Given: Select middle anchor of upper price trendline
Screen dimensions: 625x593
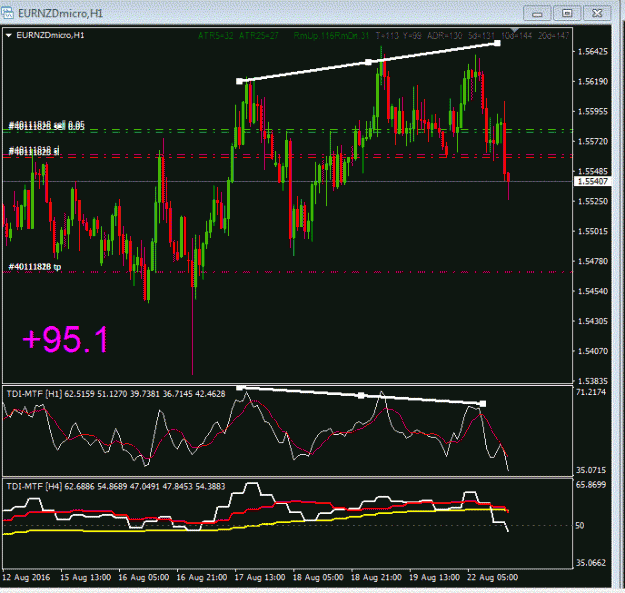Looking at the screenshot, I should (x=368, y=62).
